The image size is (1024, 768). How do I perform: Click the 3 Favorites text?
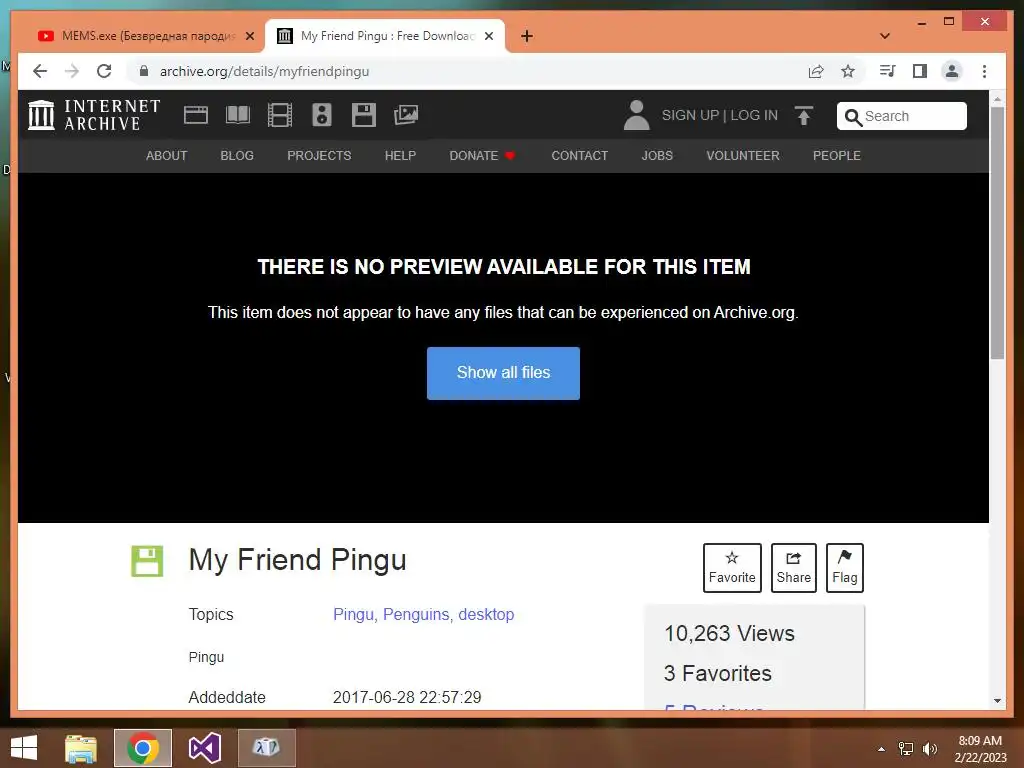[x=717, y=673]
